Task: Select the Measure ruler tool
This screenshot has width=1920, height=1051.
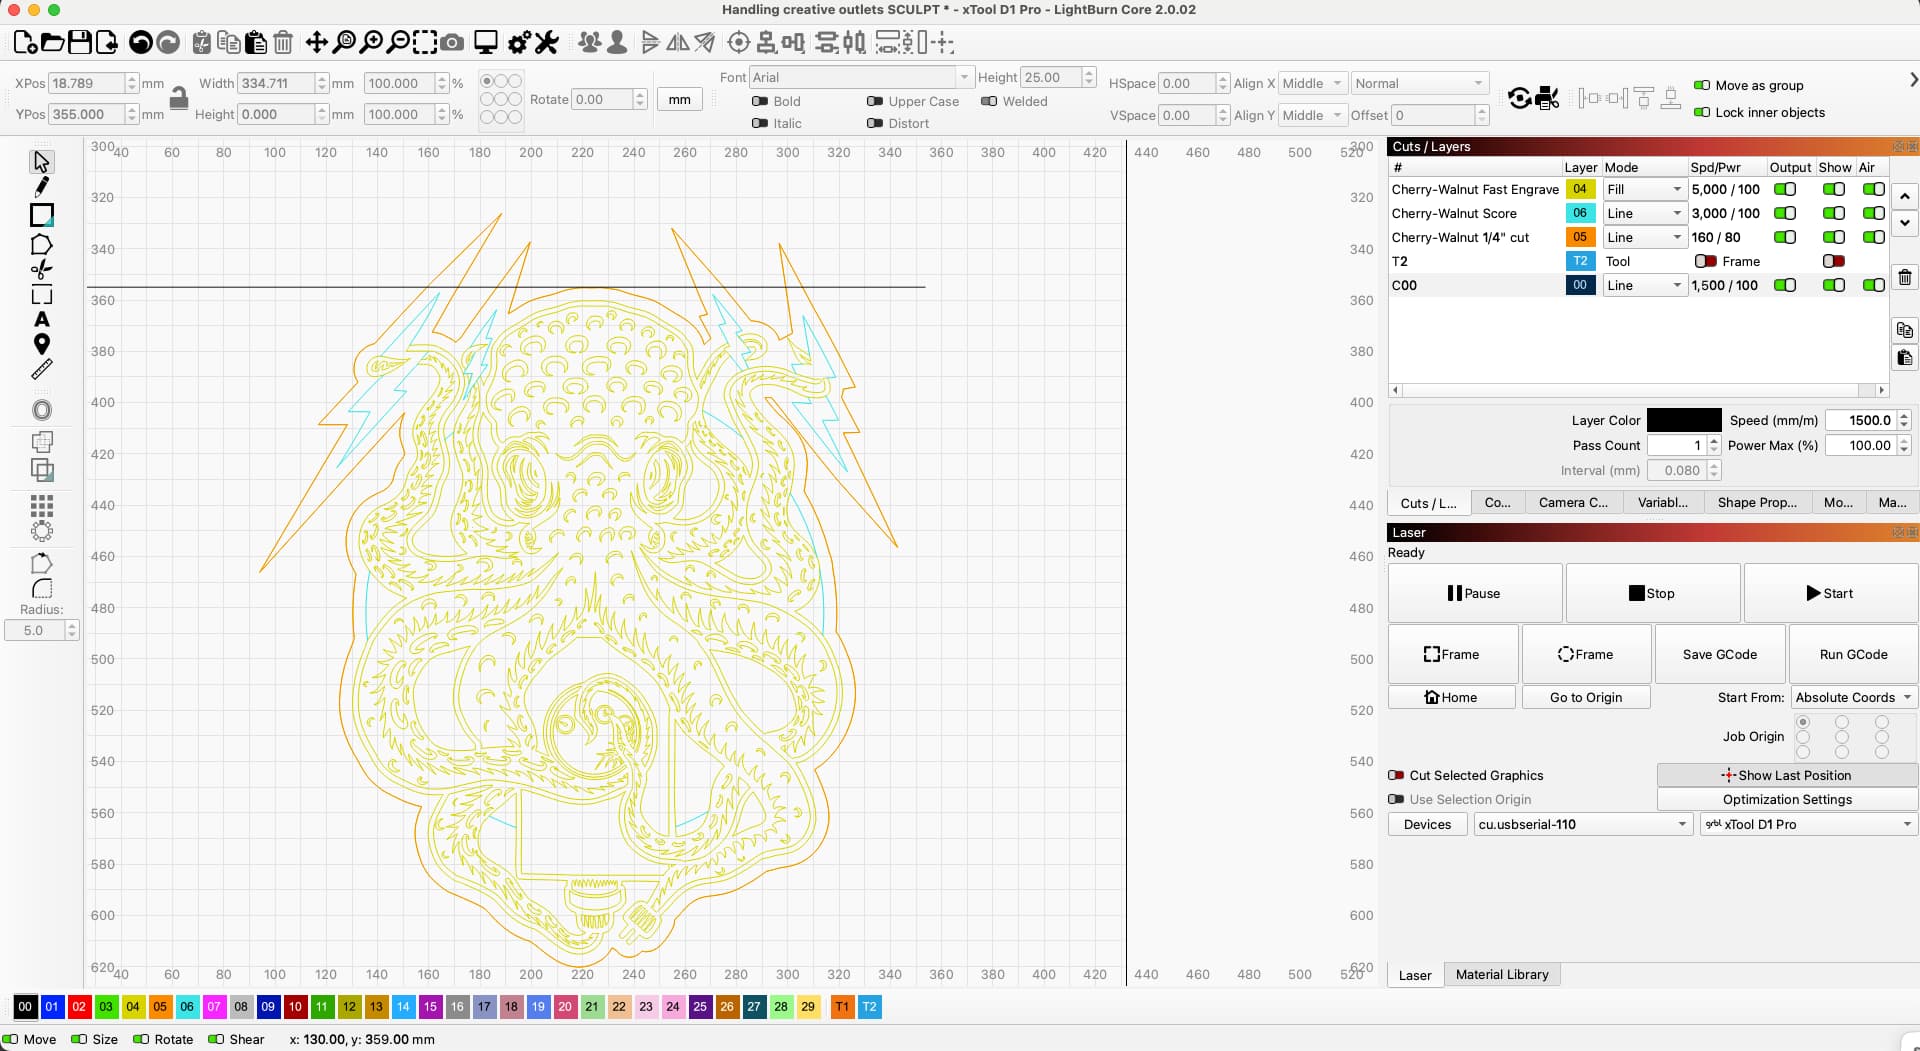Action: point(41,370)
